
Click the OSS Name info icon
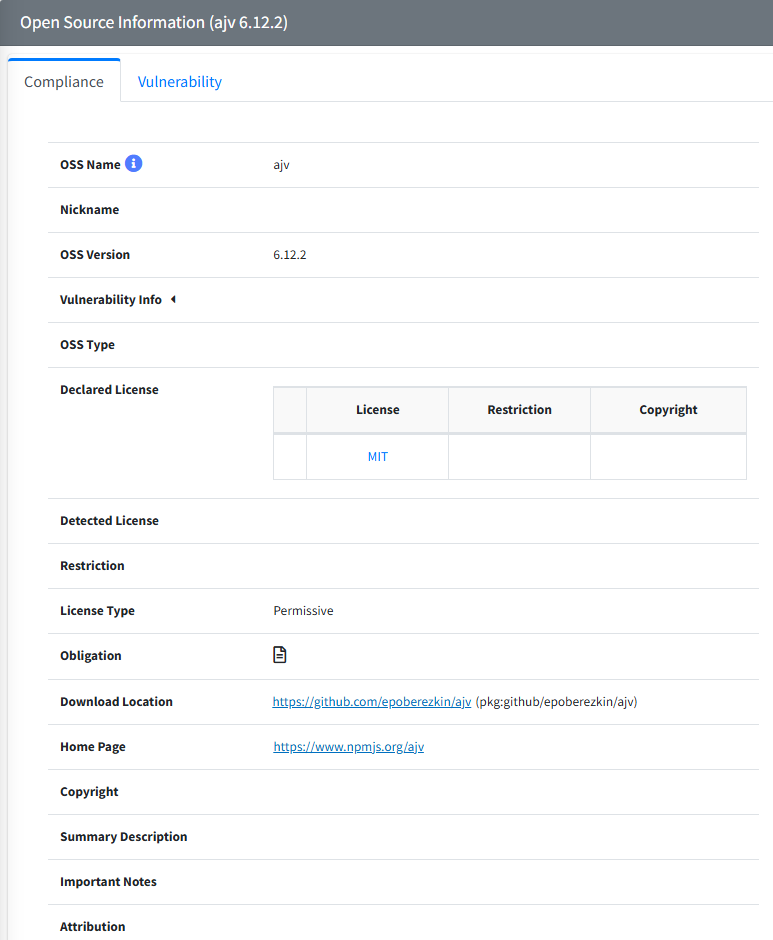(133, 164)
